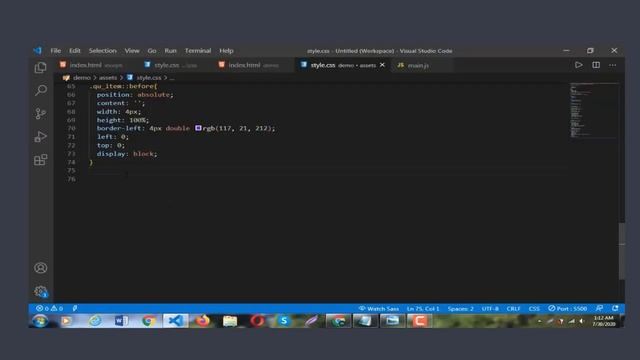The height and width of the screenshot is (360, 640).
Task: Open Skype from taskbar
Action: pos(284,321)
